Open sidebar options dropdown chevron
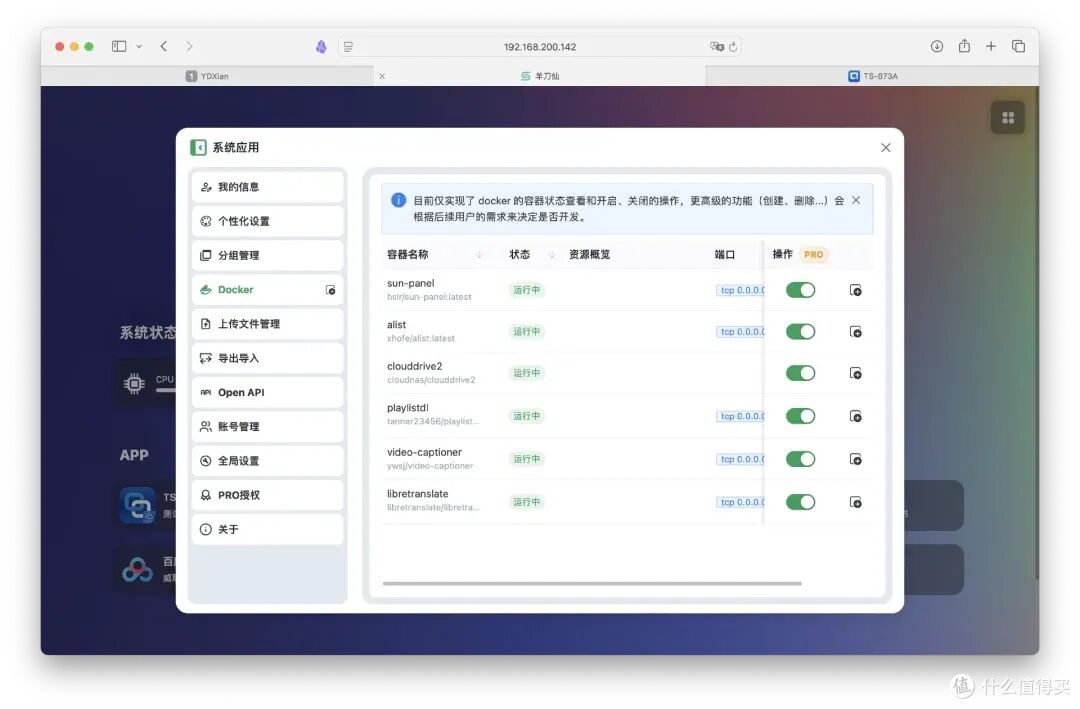The image size is (1080, 709). click(x=139, y=46)
